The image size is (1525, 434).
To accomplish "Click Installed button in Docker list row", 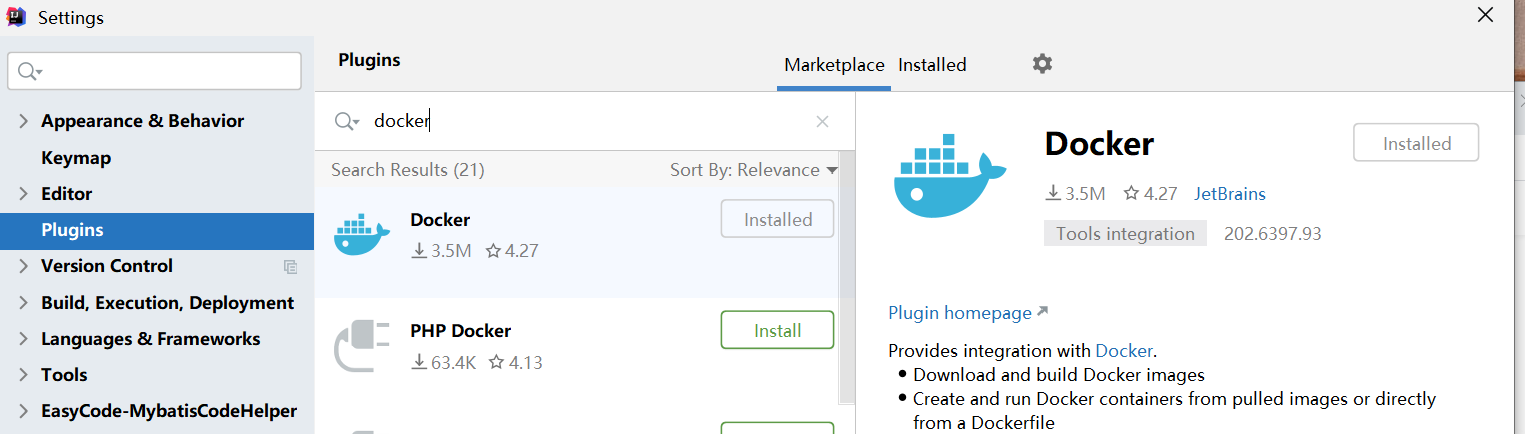I will point(777,219).
